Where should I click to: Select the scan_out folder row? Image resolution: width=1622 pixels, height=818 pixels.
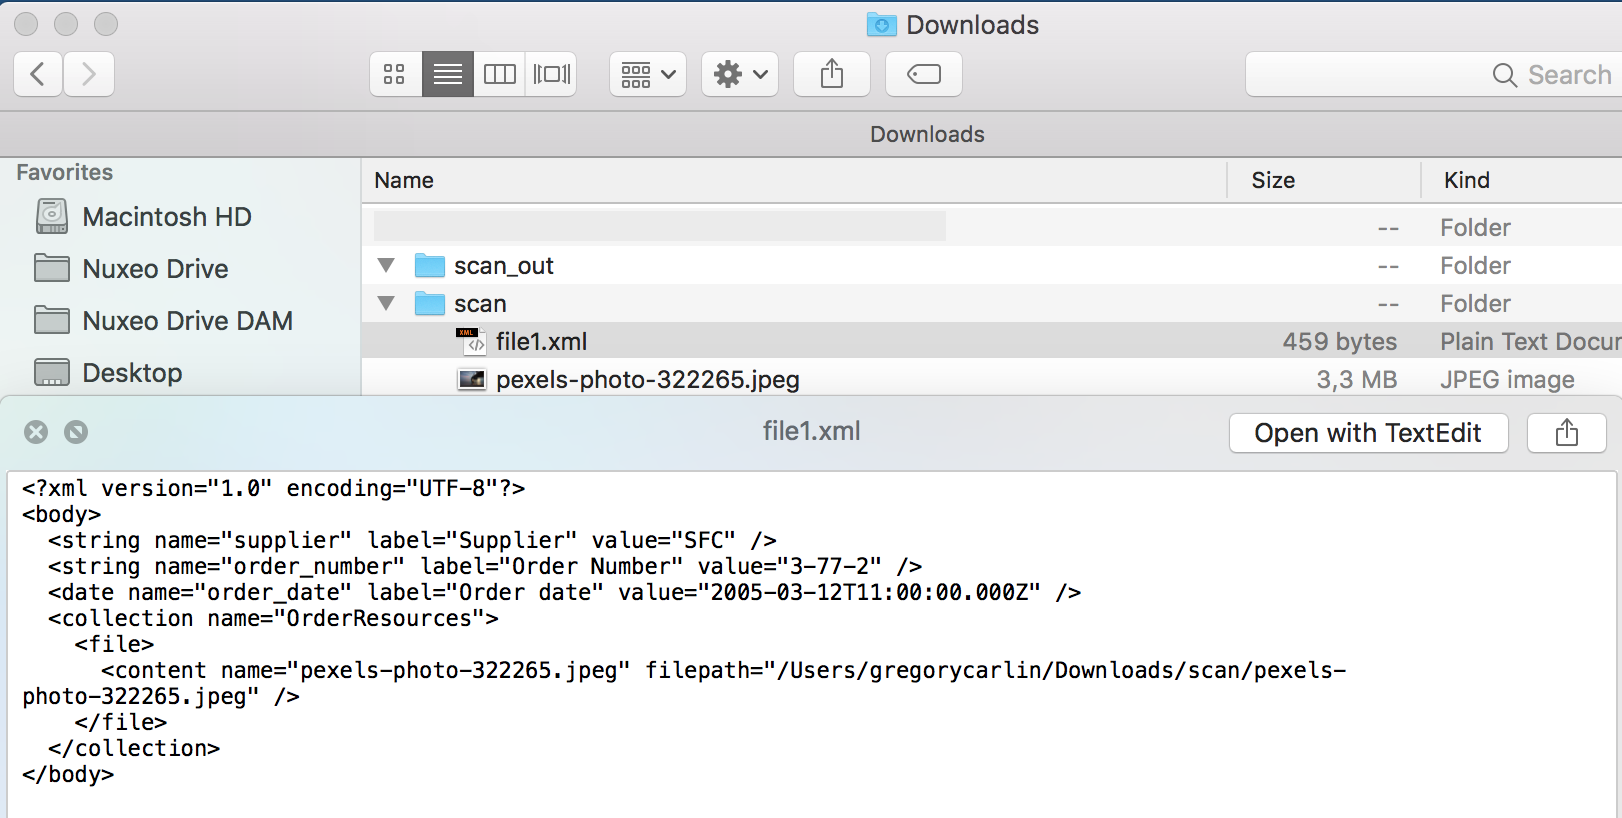[x=991, y=265]
